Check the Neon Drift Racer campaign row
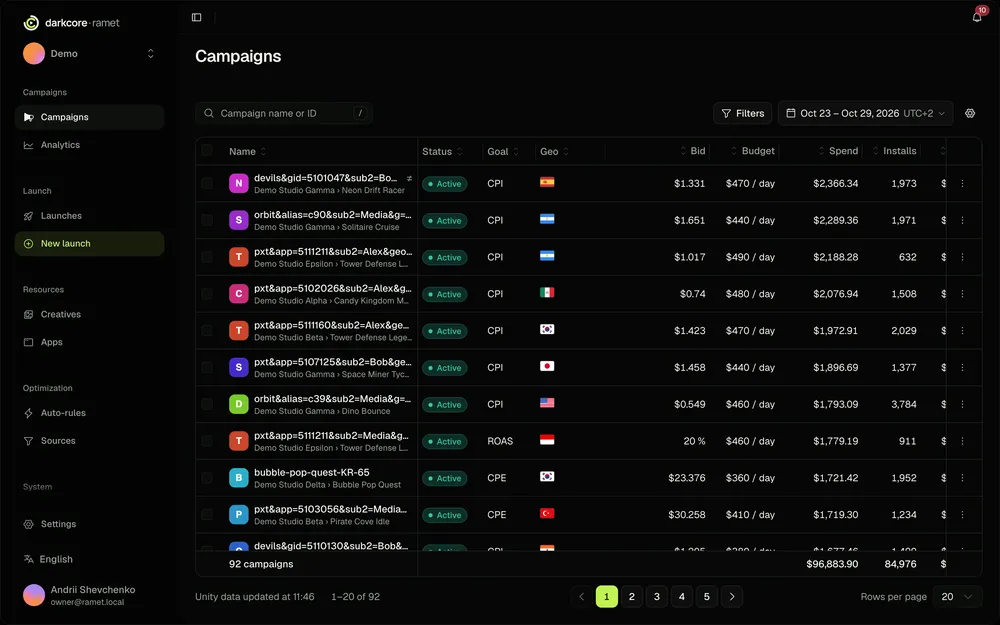 (x=207, y=184)
